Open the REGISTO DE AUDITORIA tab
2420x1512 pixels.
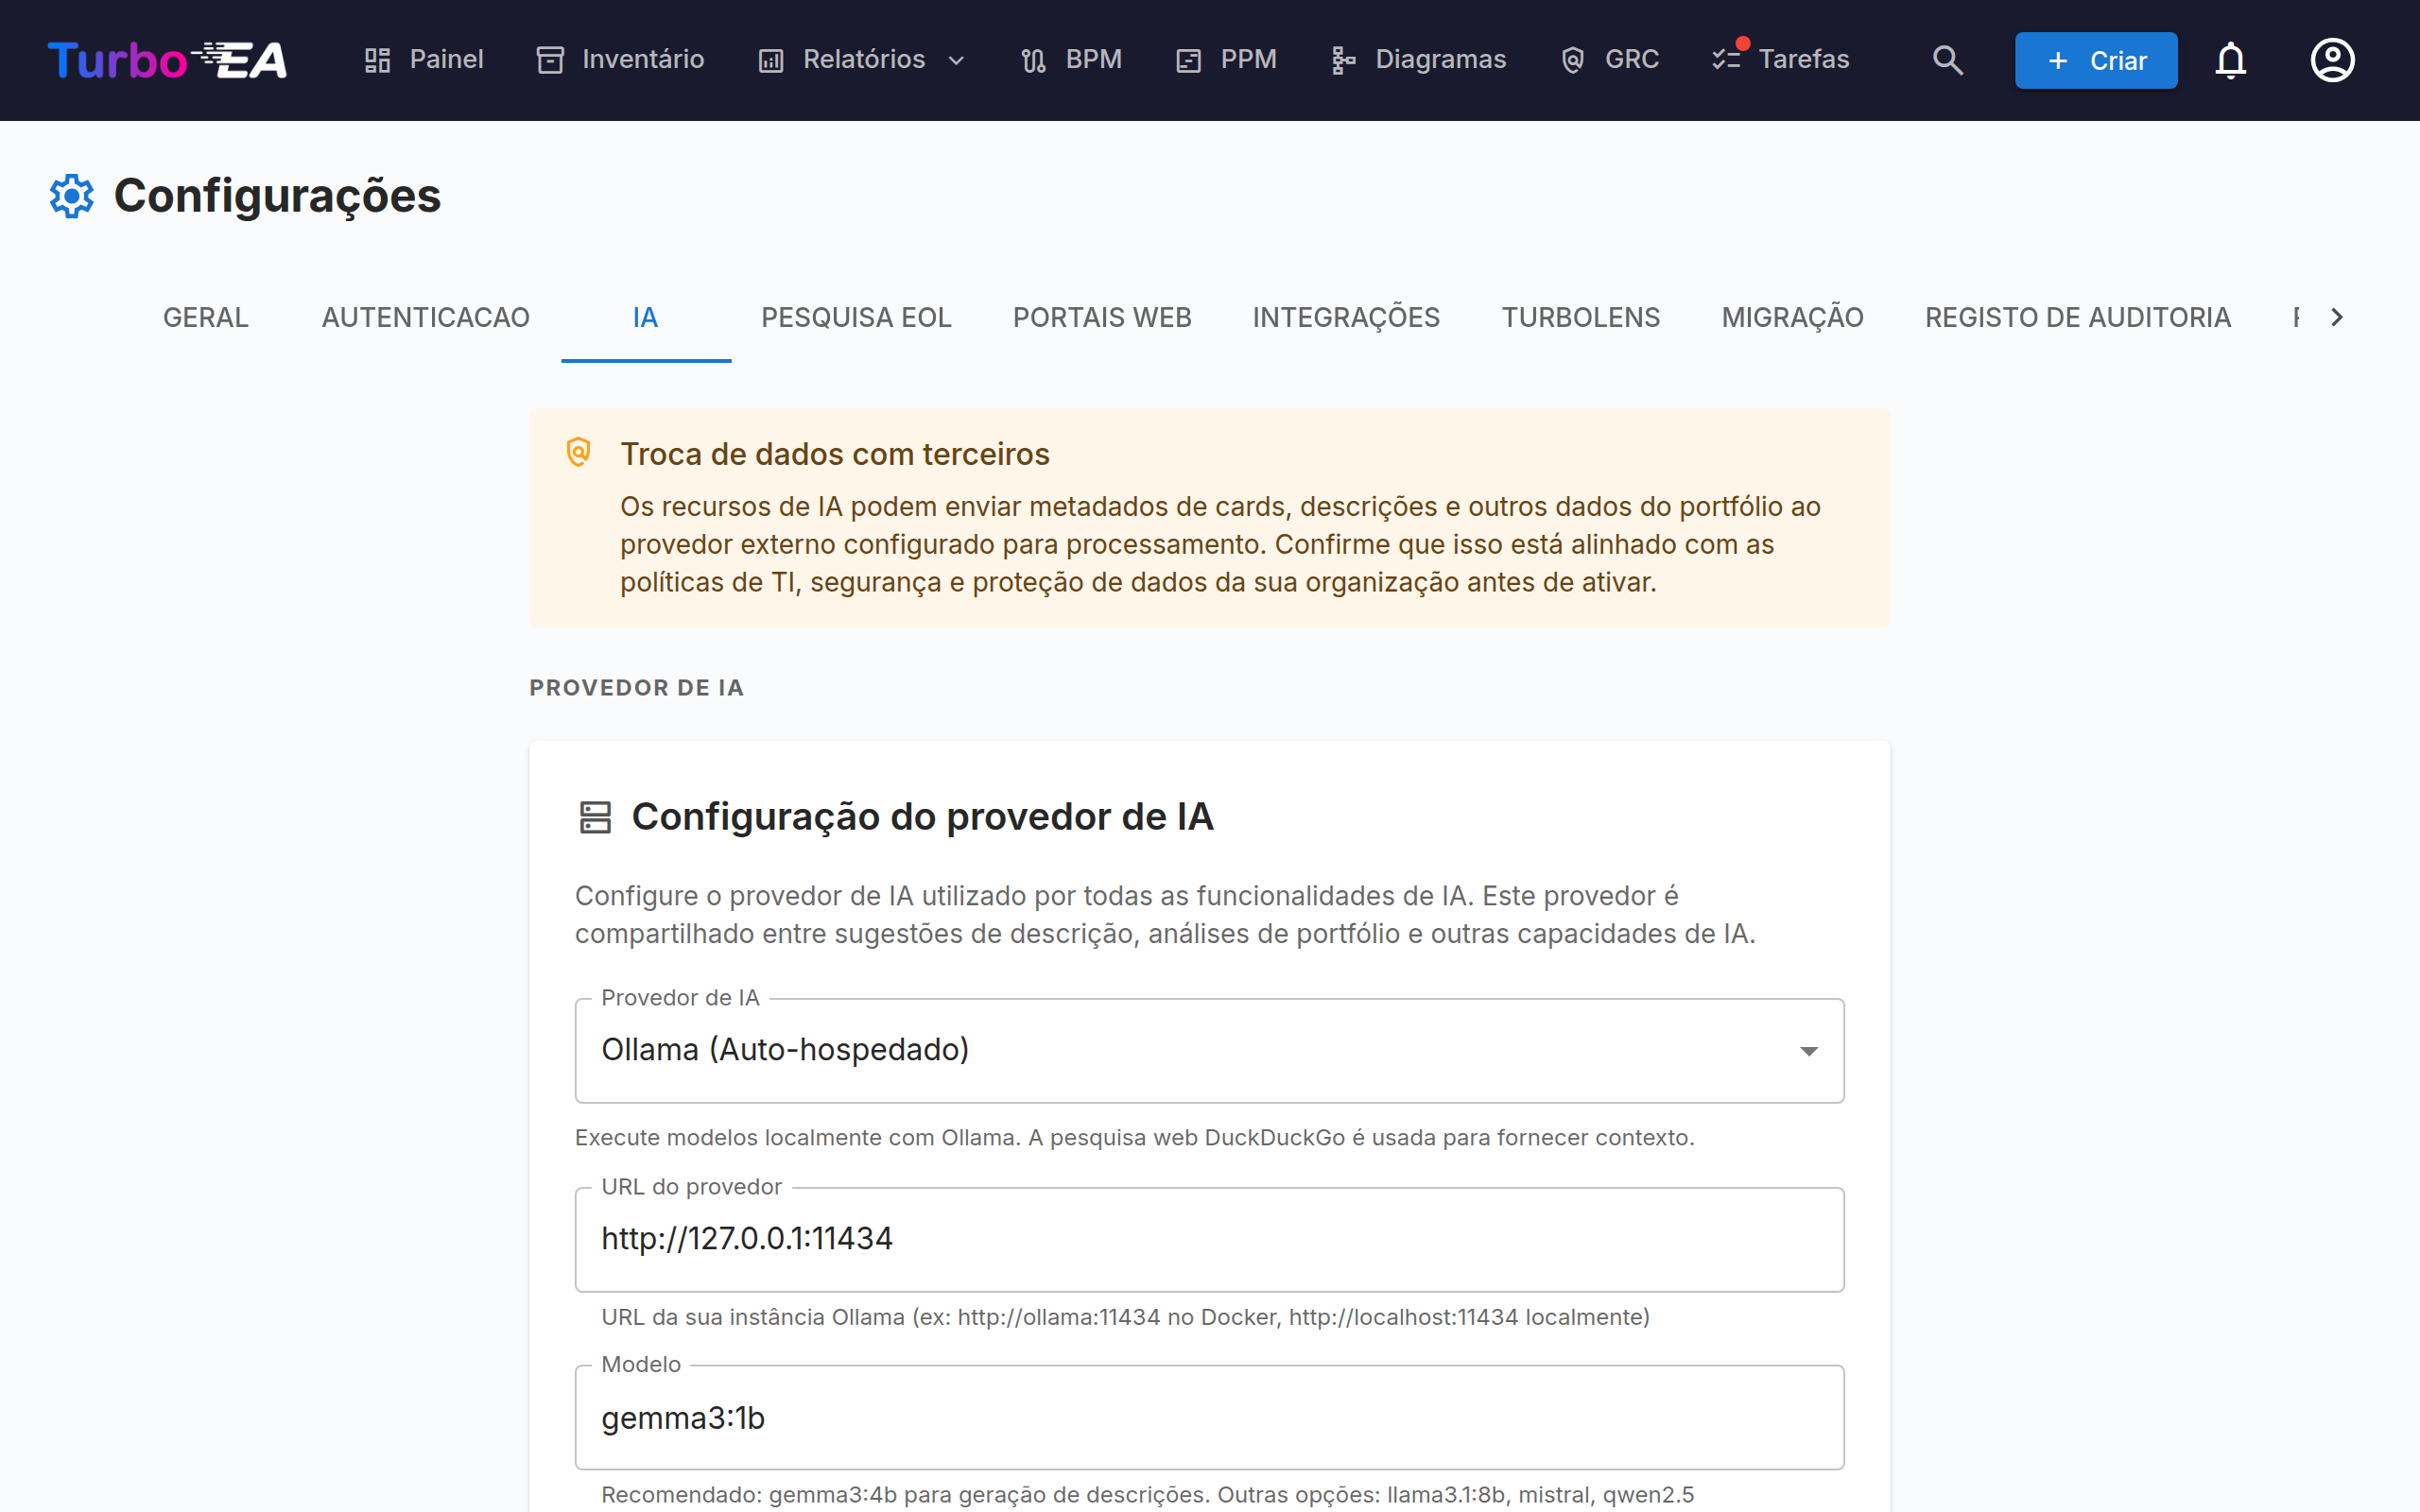pos(2078,317)
